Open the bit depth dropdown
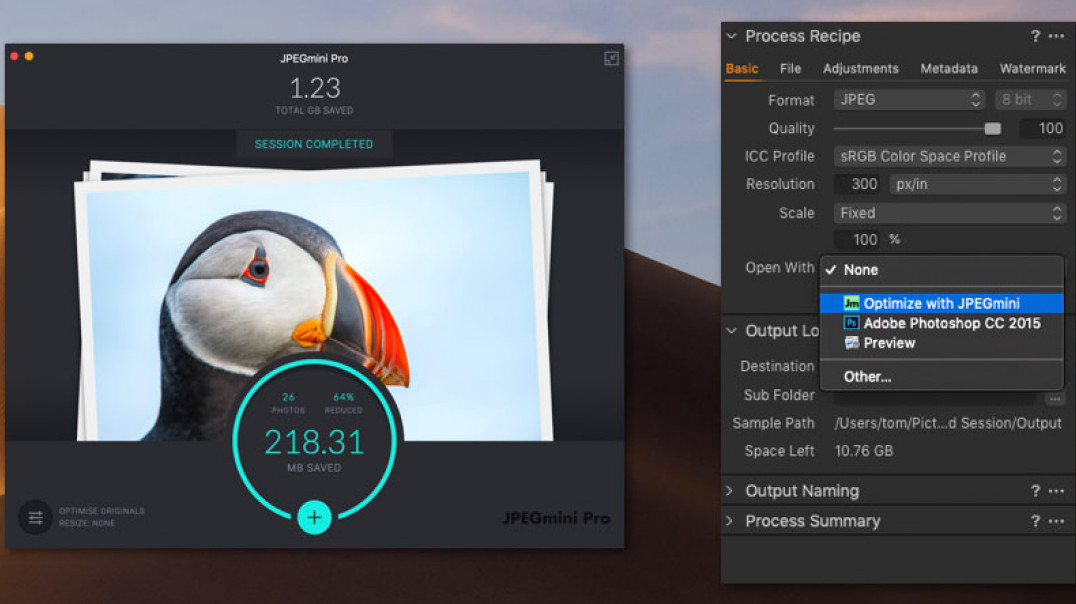This screenshot has width=1076, height=604. (x=1030, y=100)
